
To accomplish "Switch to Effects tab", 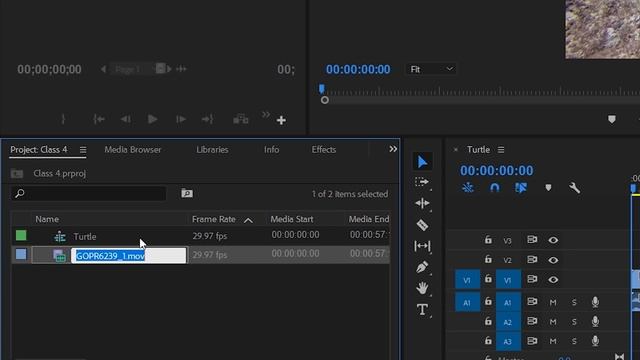I will 324,149.
